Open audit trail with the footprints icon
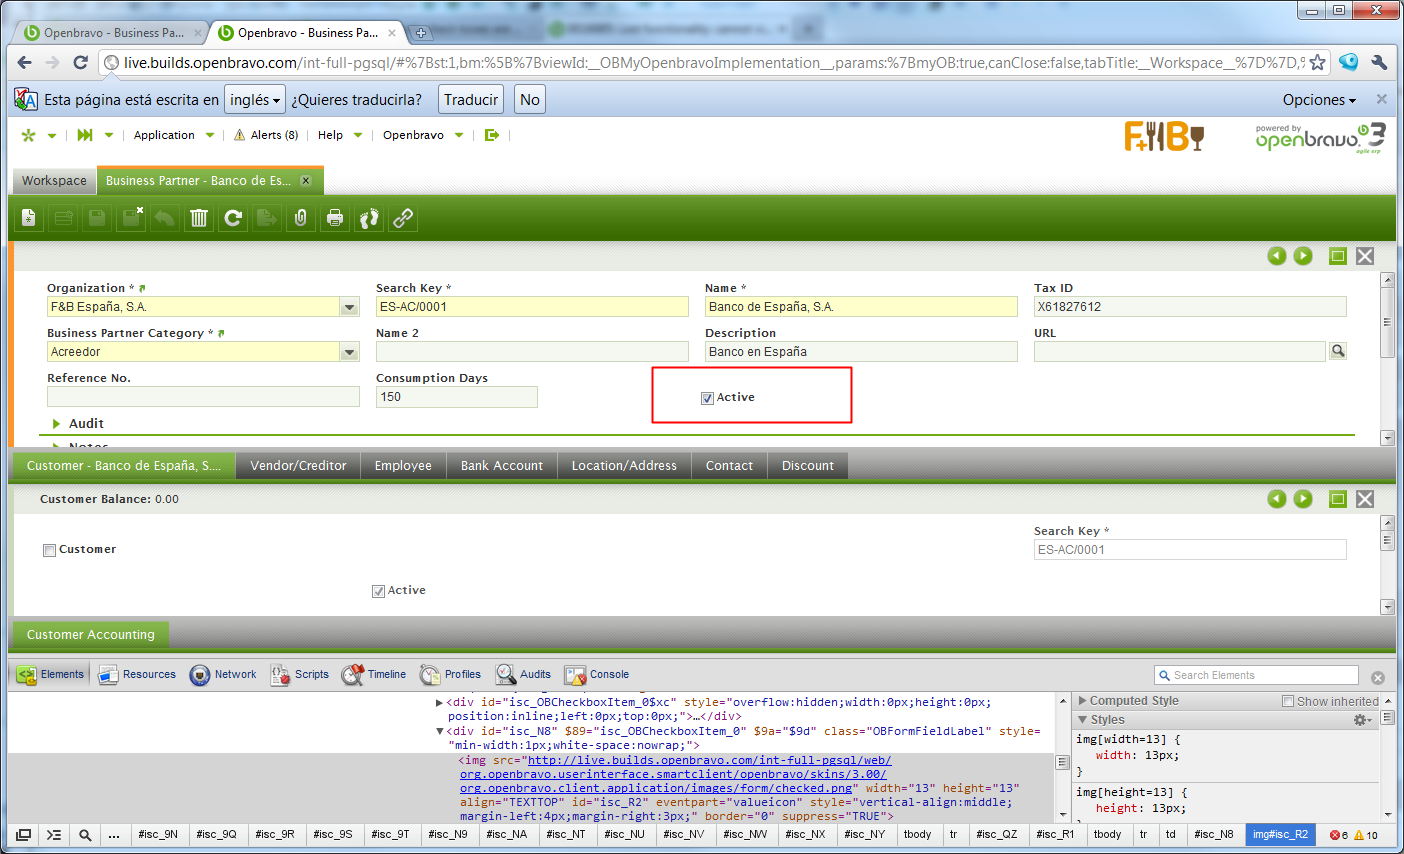The width and height of the screenshot is (1404, 854). point(369,218)
